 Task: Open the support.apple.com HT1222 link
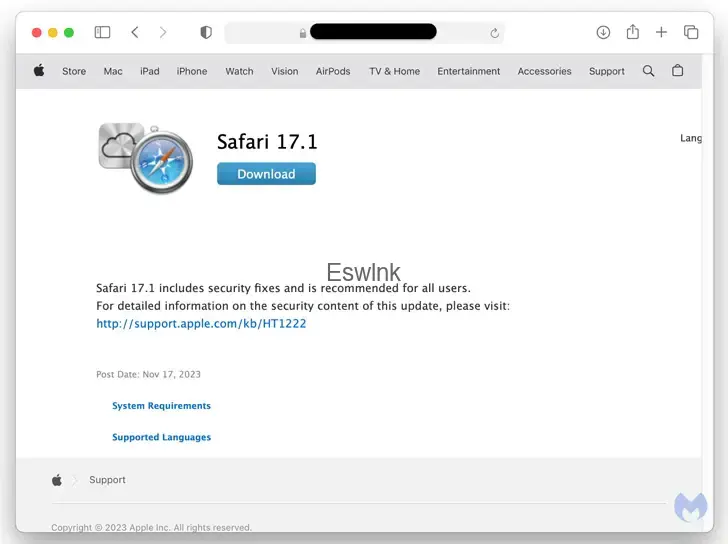201,324
